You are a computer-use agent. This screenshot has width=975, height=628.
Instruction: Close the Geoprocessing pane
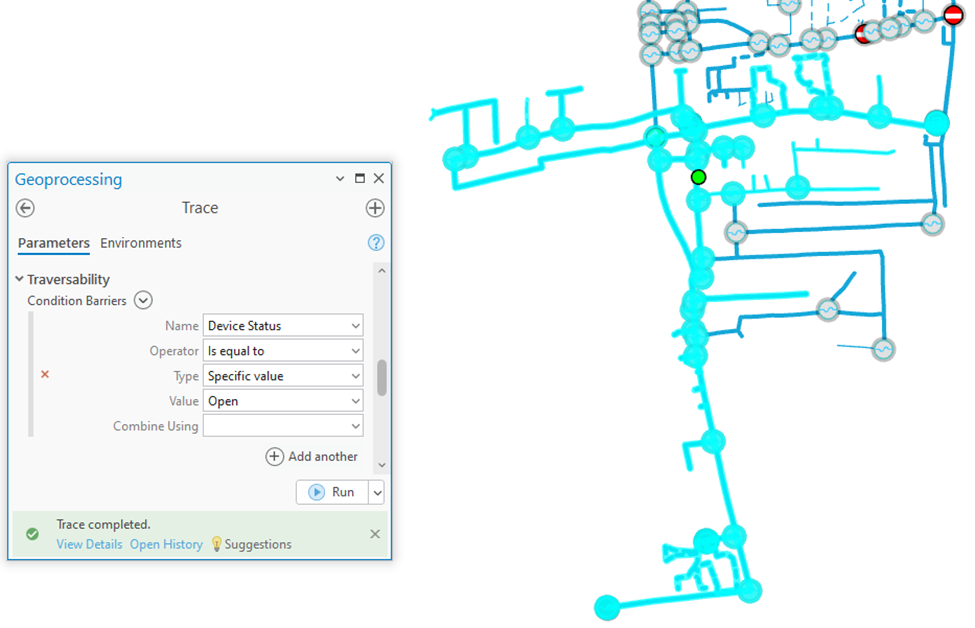click(x=379, y=178)
